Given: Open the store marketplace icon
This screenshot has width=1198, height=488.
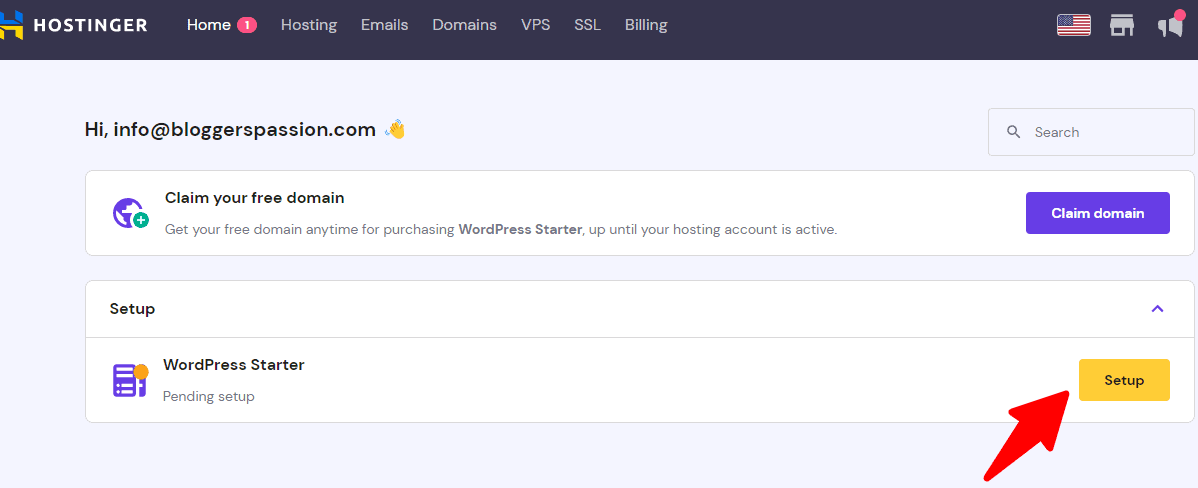Looking at the screenshot, I should (1122, 25).
